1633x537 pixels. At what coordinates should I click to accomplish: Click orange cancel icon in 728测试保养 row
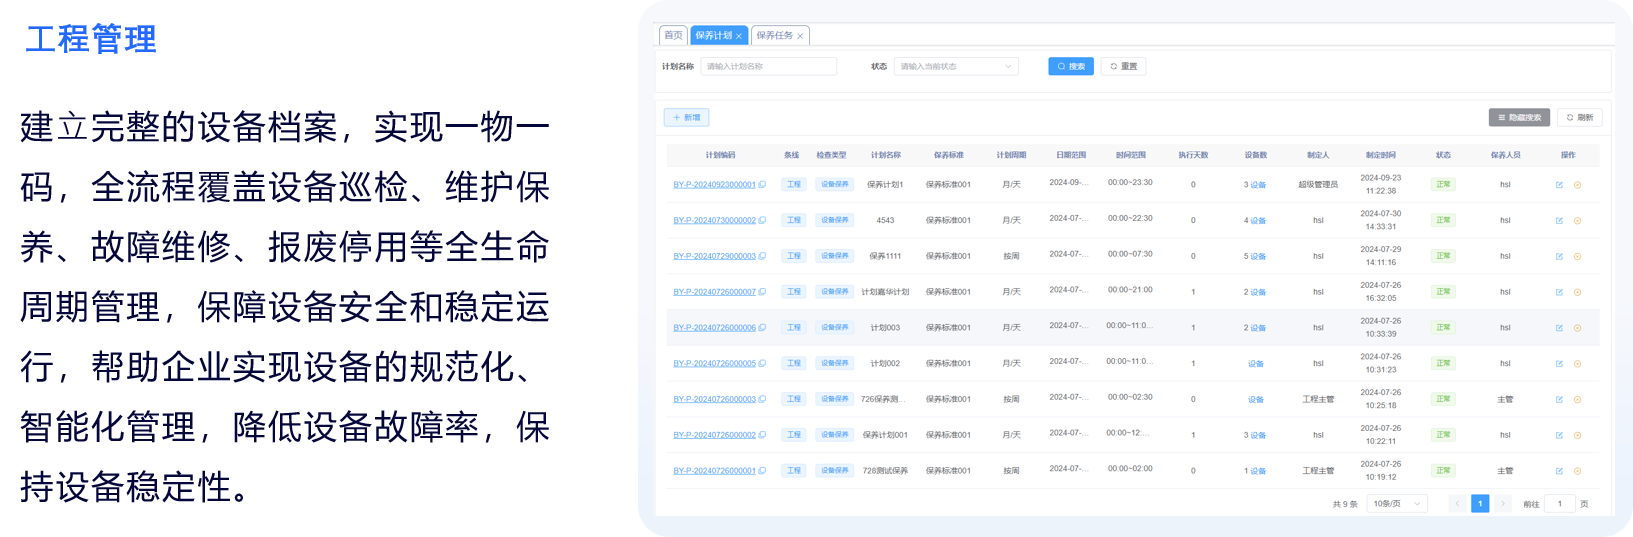[1577, 471]
